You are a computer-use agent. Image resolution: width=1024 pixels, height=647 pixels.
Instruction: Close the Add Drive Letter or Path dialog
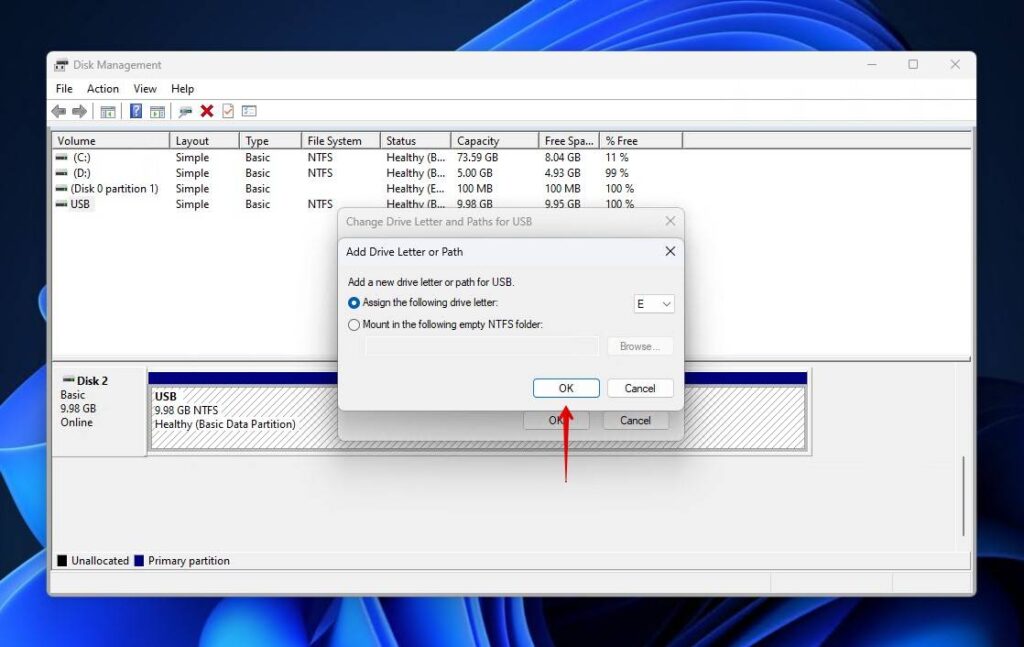[669, 251]
